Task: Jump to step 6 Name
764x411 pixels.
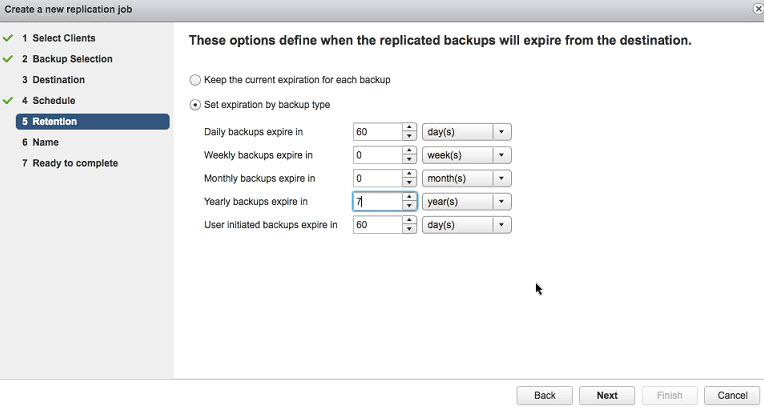Action: coord(45,142)
